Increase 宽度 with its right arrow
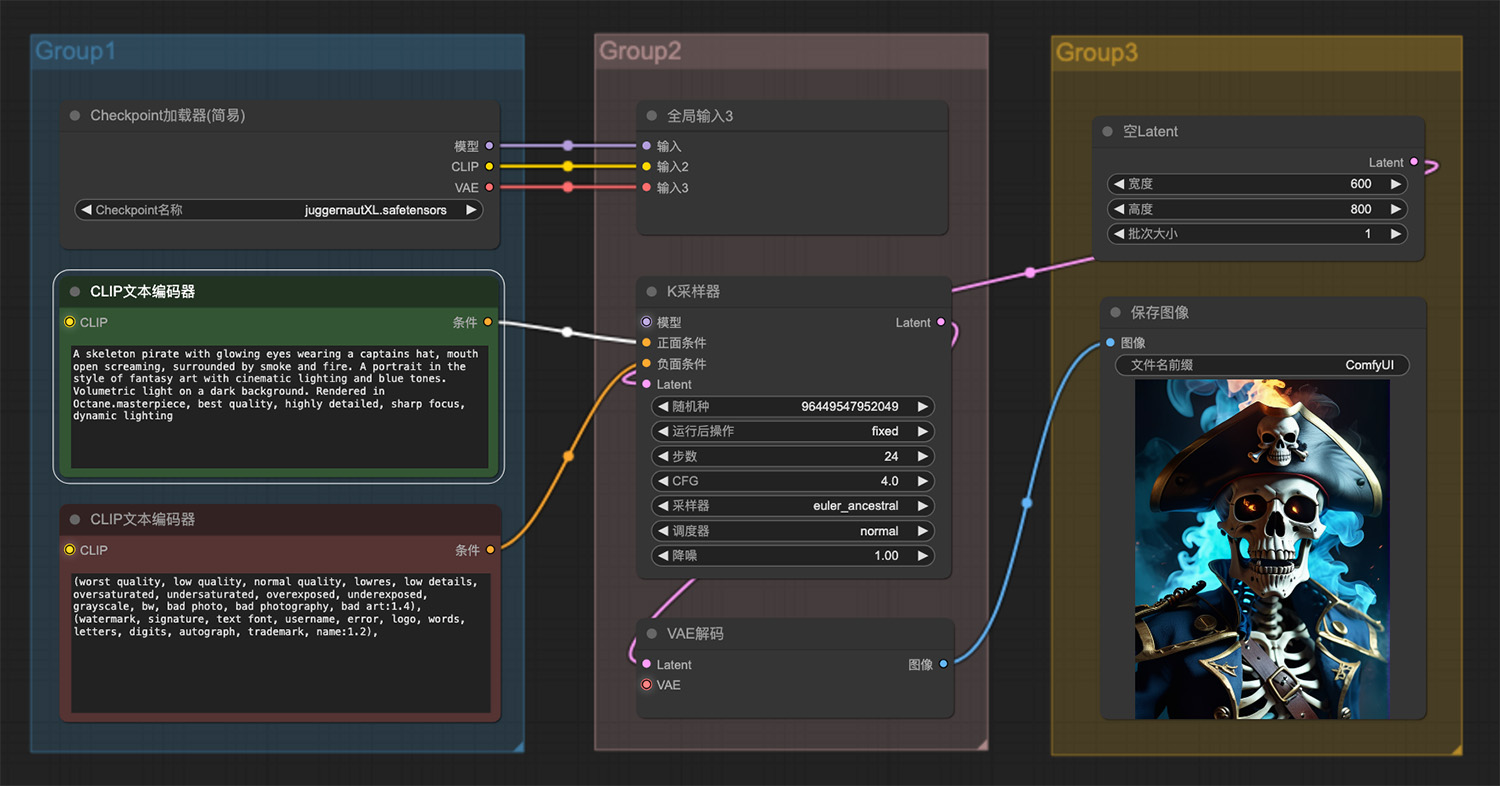 coord(1395,184)
